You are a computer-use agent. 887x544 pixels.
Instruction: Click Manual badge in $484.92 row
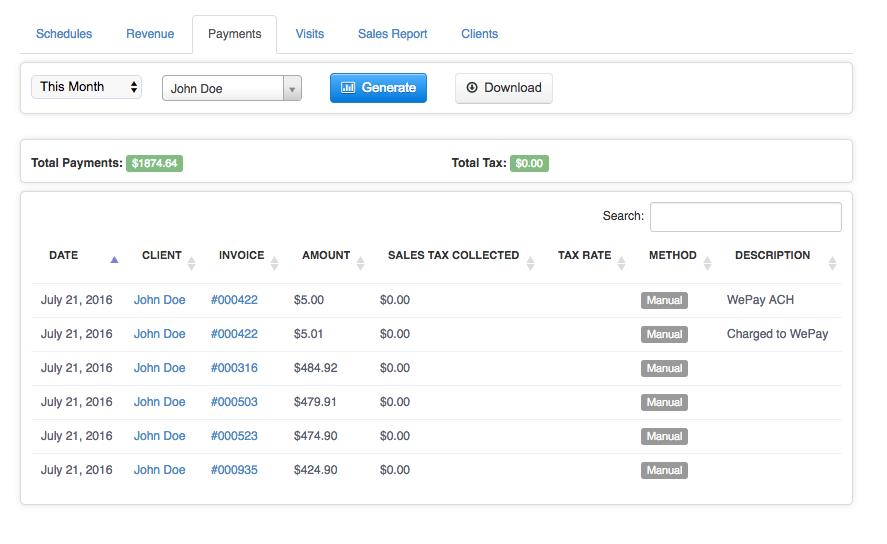click(x=664, y=368)
